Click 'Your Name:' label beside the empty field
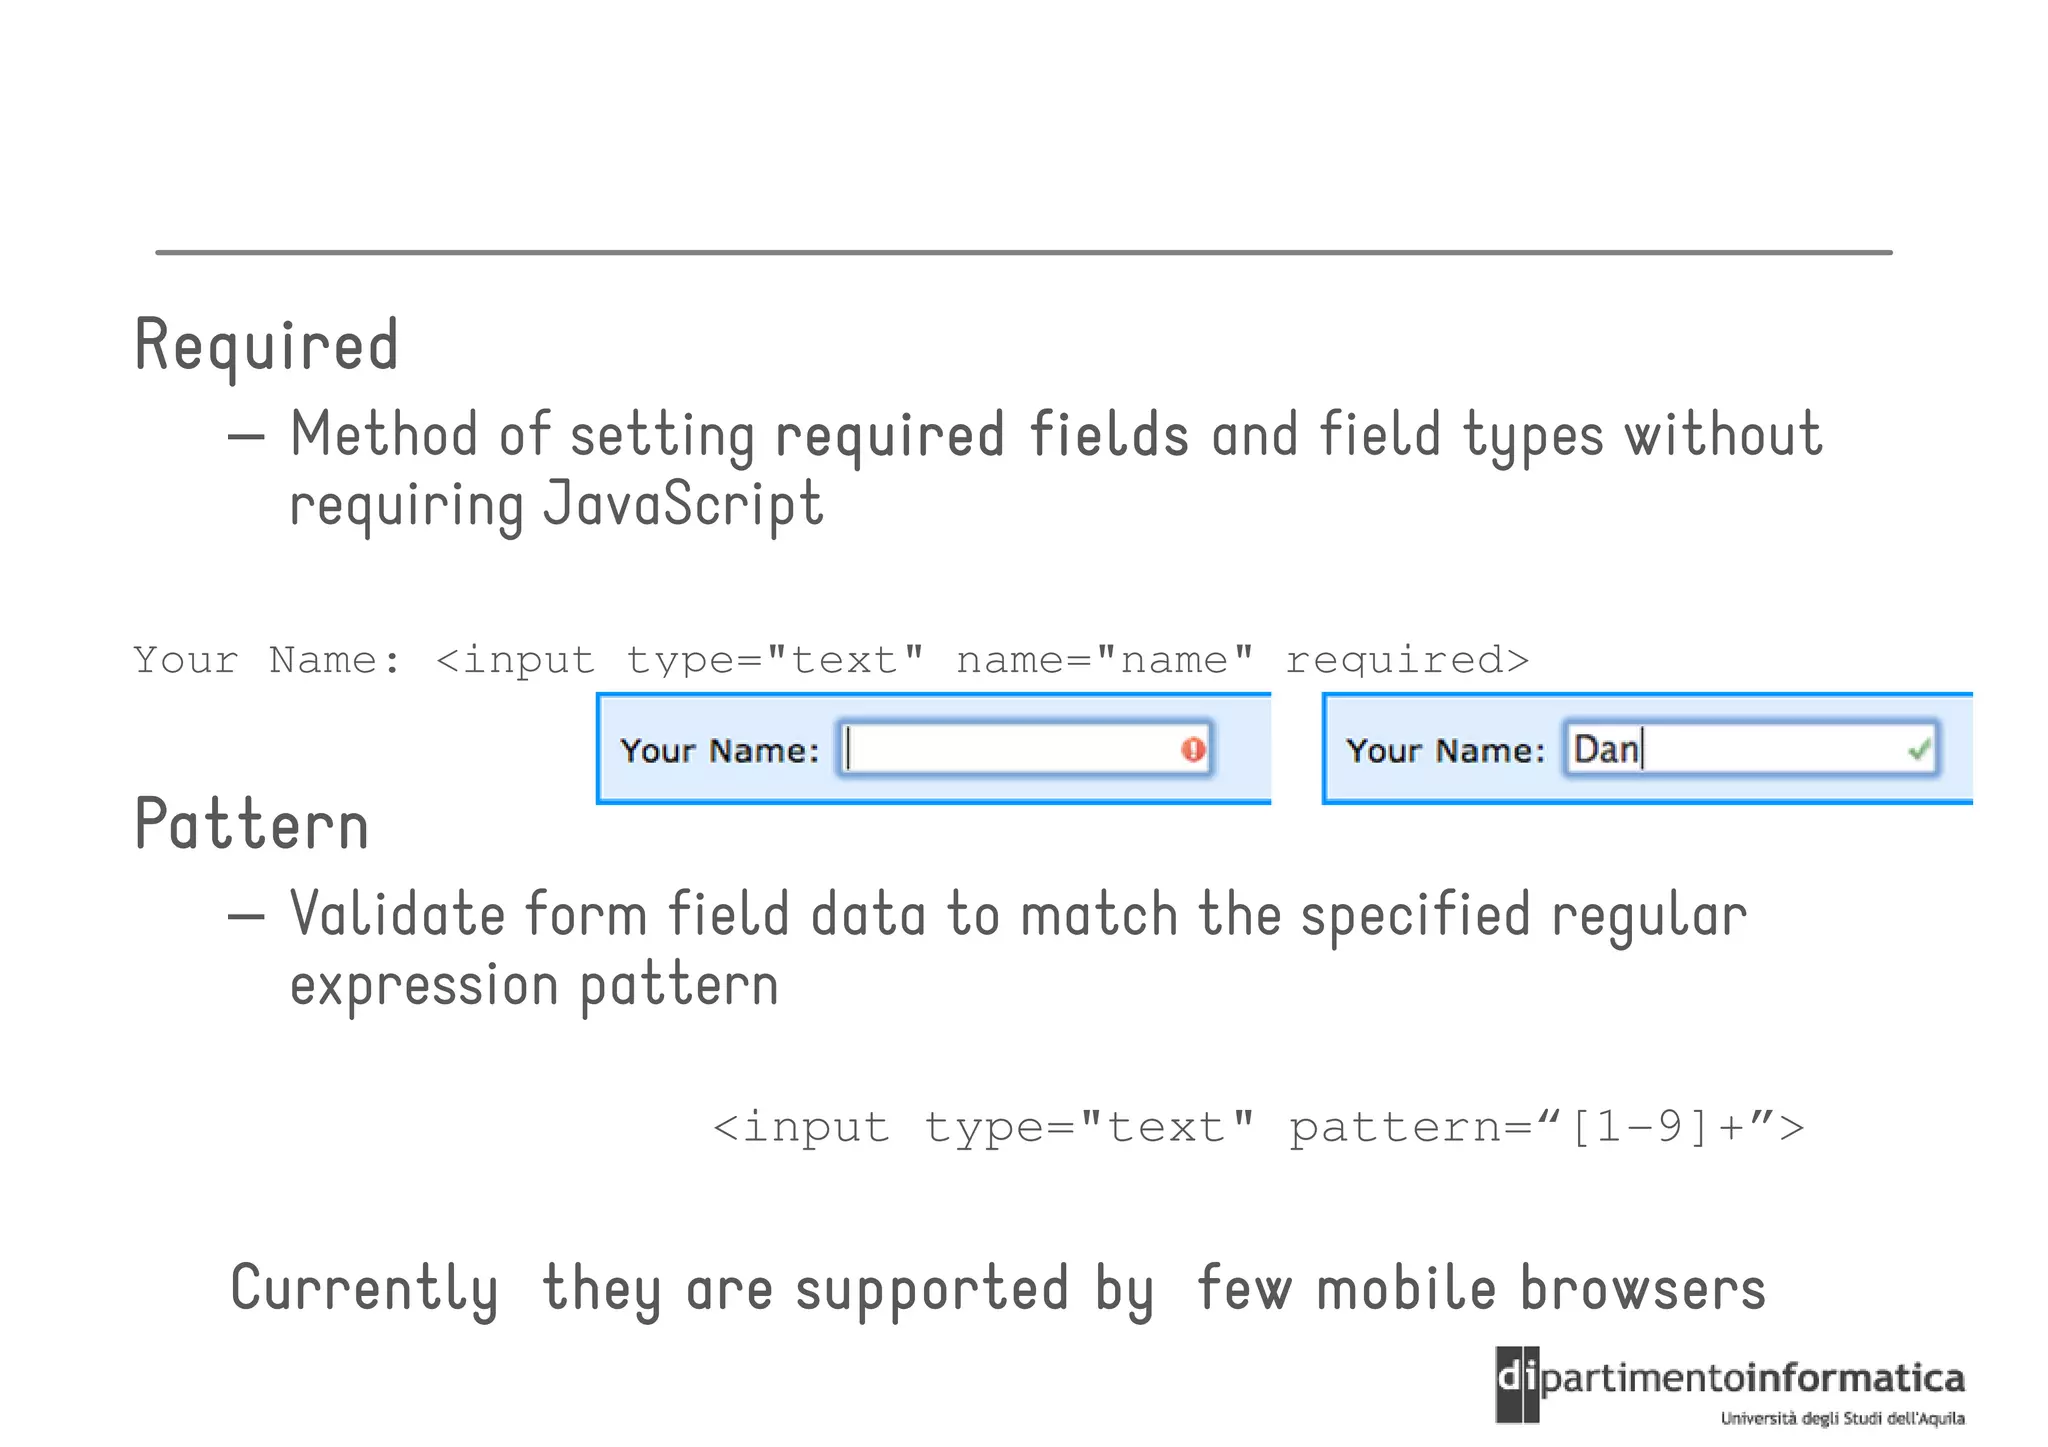The width and height of the screenshot is (2048, 1447). click(720, 750)
